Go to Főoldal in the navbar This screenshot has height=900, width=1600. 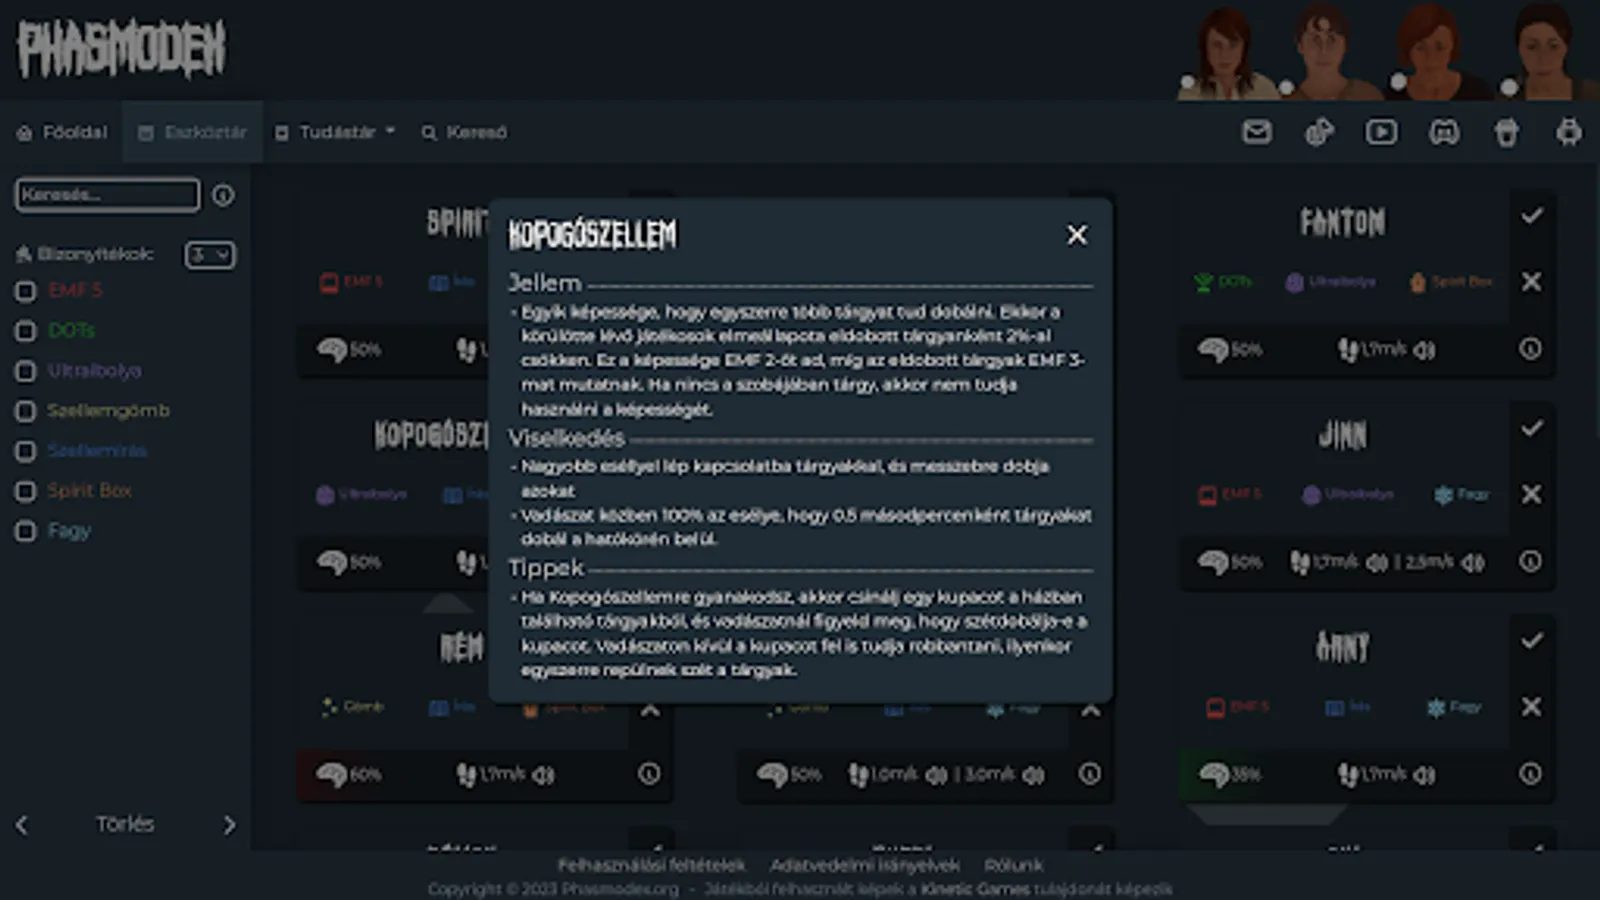(62, 132)
